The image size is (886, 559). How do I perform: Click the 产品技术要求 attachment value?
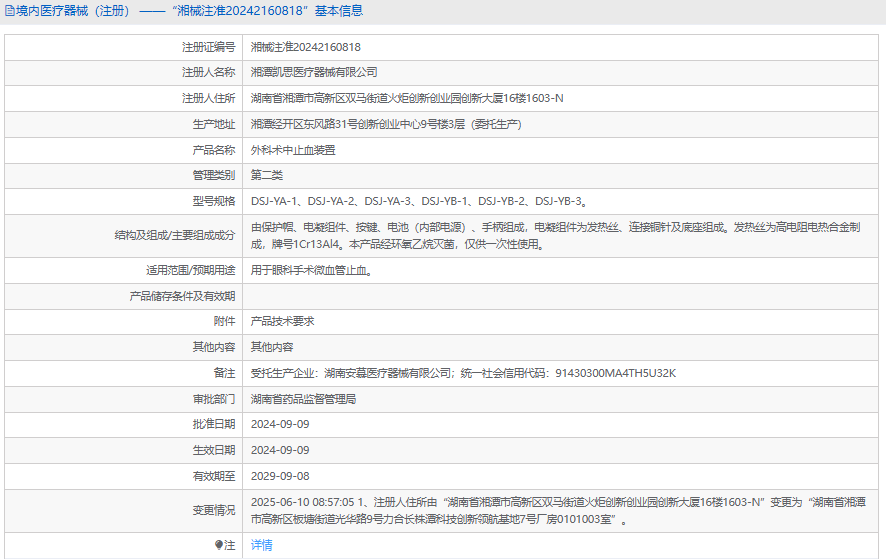283,321
